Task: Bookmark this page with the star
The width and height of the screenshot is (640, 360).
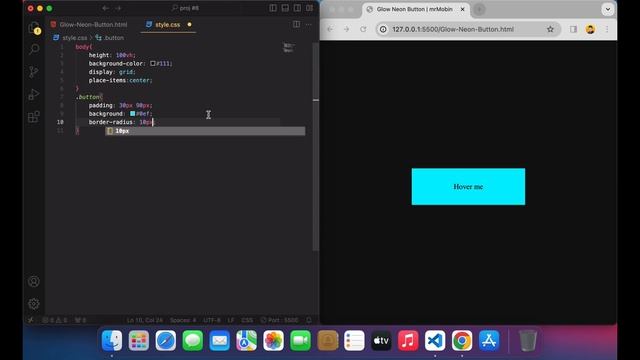Action: tap(550, 29)
